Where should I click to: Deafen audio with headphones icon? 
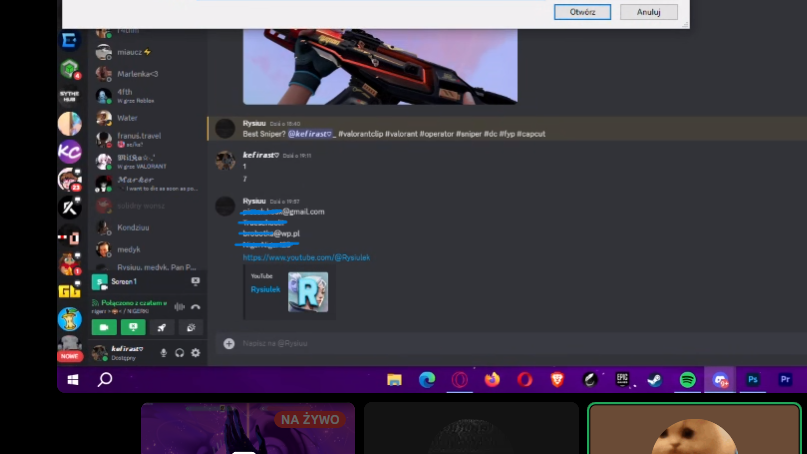(180, 352)
